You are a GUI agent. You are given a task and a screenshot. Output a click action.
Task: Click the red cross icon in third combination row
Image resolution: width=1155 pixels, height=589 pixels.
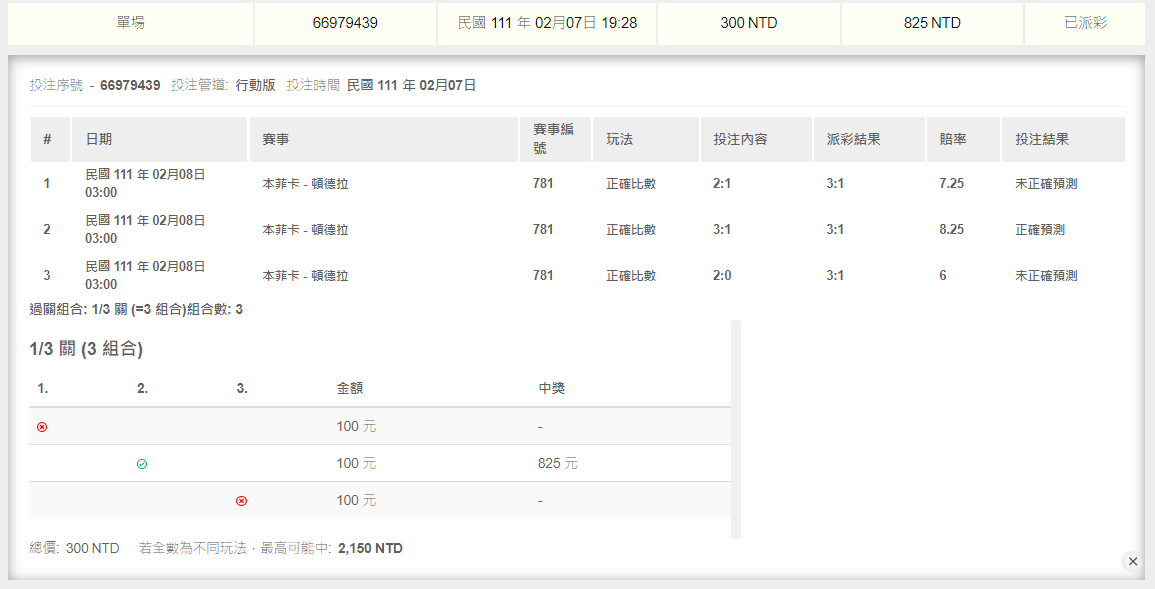(x=241, y=501)
